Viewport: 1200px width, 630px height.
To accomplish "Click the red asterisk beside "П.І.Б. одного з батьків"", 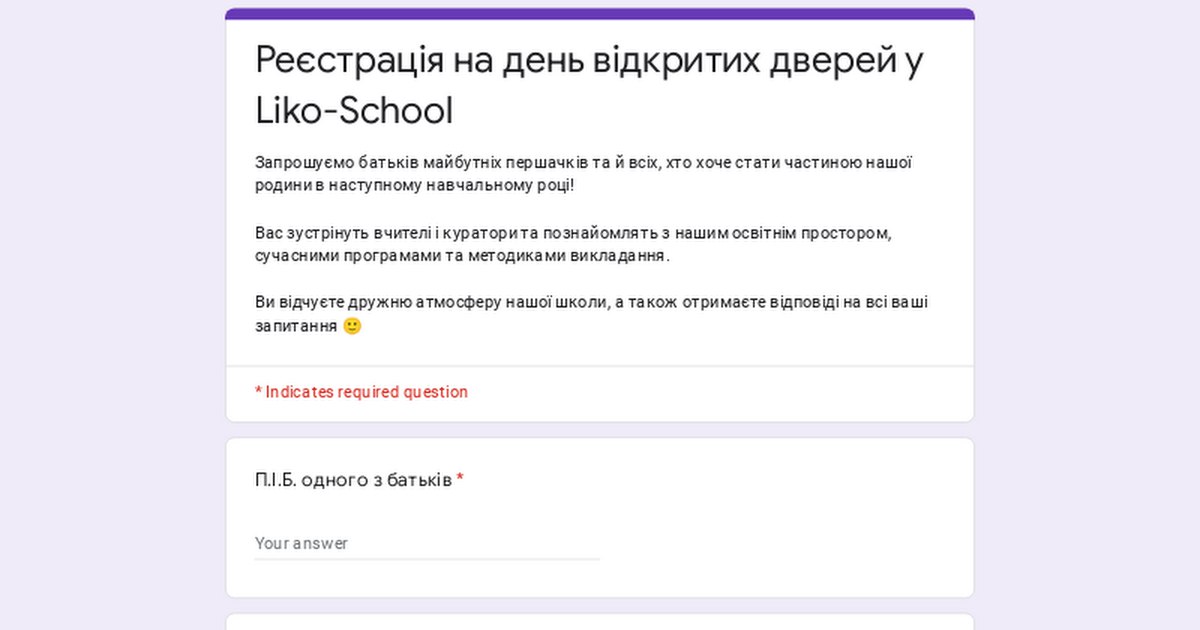I will 460,481.
